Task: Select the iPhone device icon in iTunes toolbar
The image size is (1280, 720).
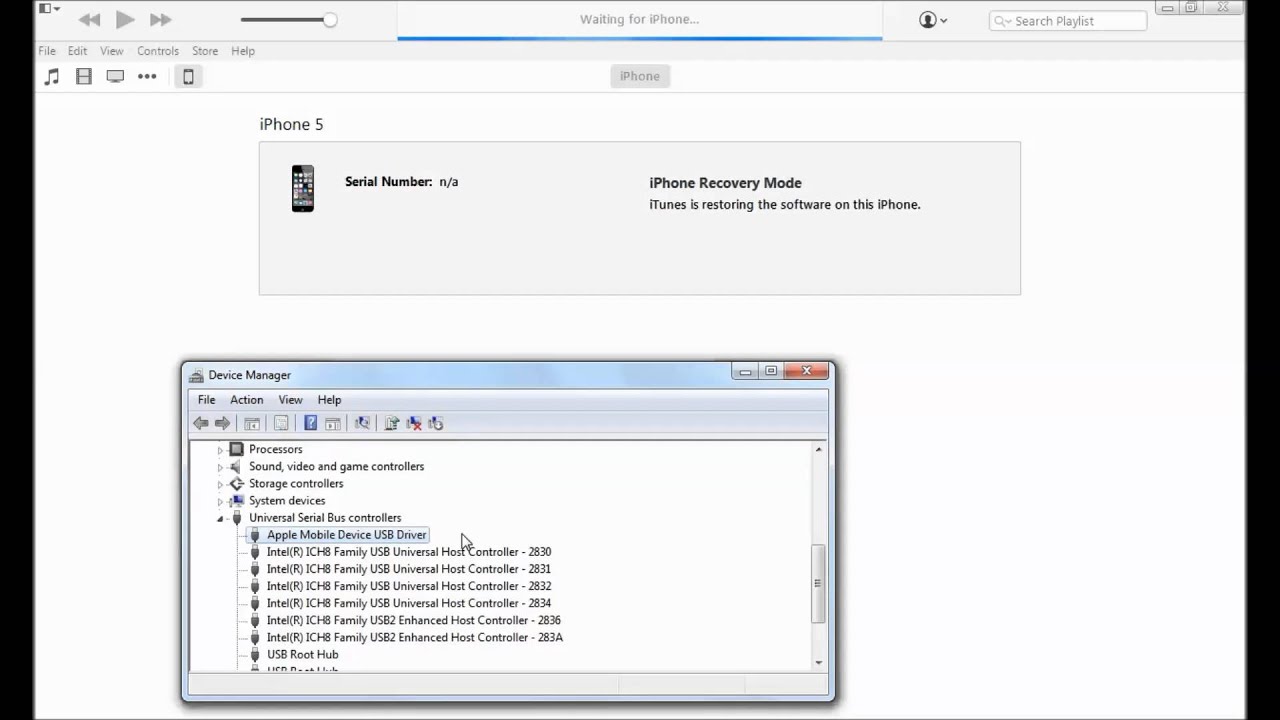Action: [x=187, y=76]
